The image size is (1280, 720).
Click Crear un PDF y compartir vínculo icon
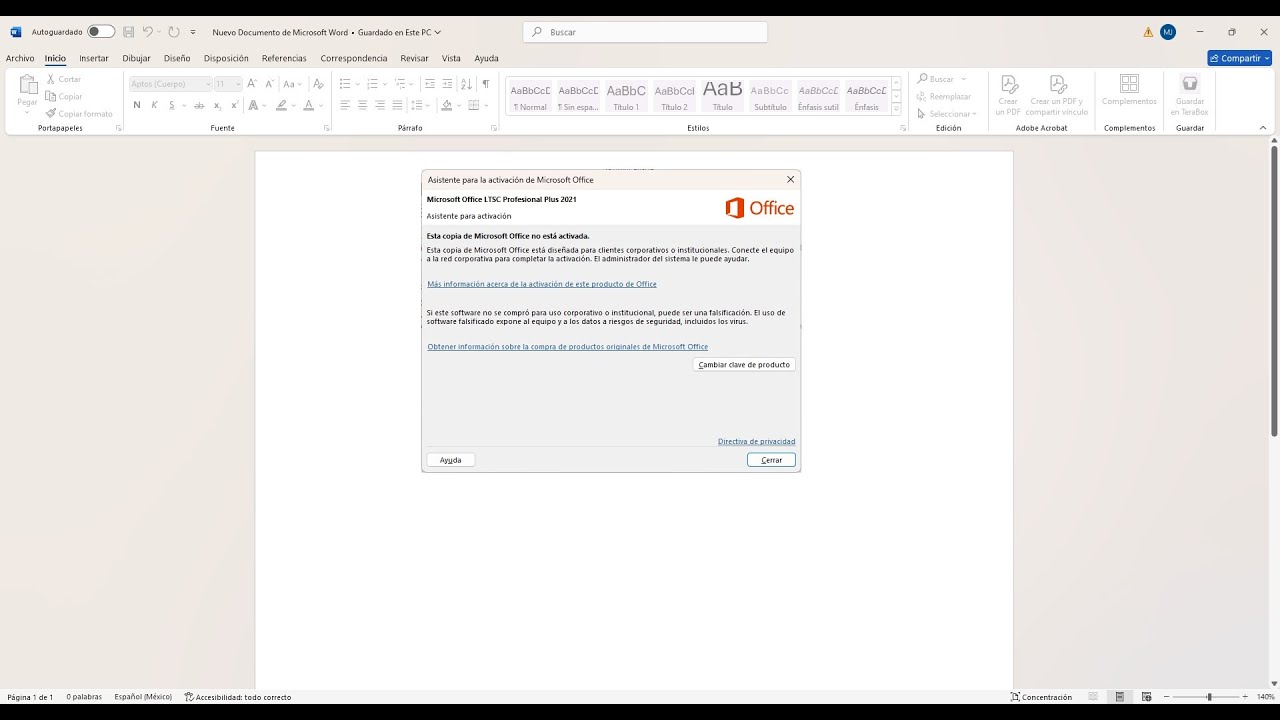pos(1057,84)
